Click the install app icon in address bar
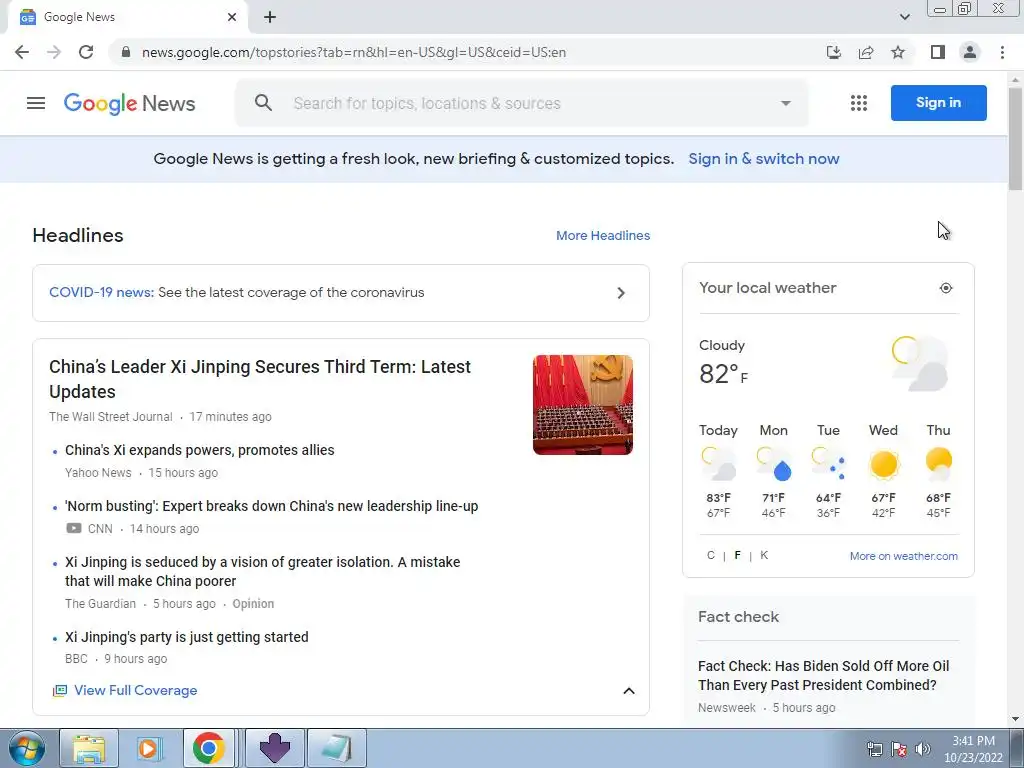The height and width of the screenshot is (768, 1024). pyautogui.click(x=834, y=52)
